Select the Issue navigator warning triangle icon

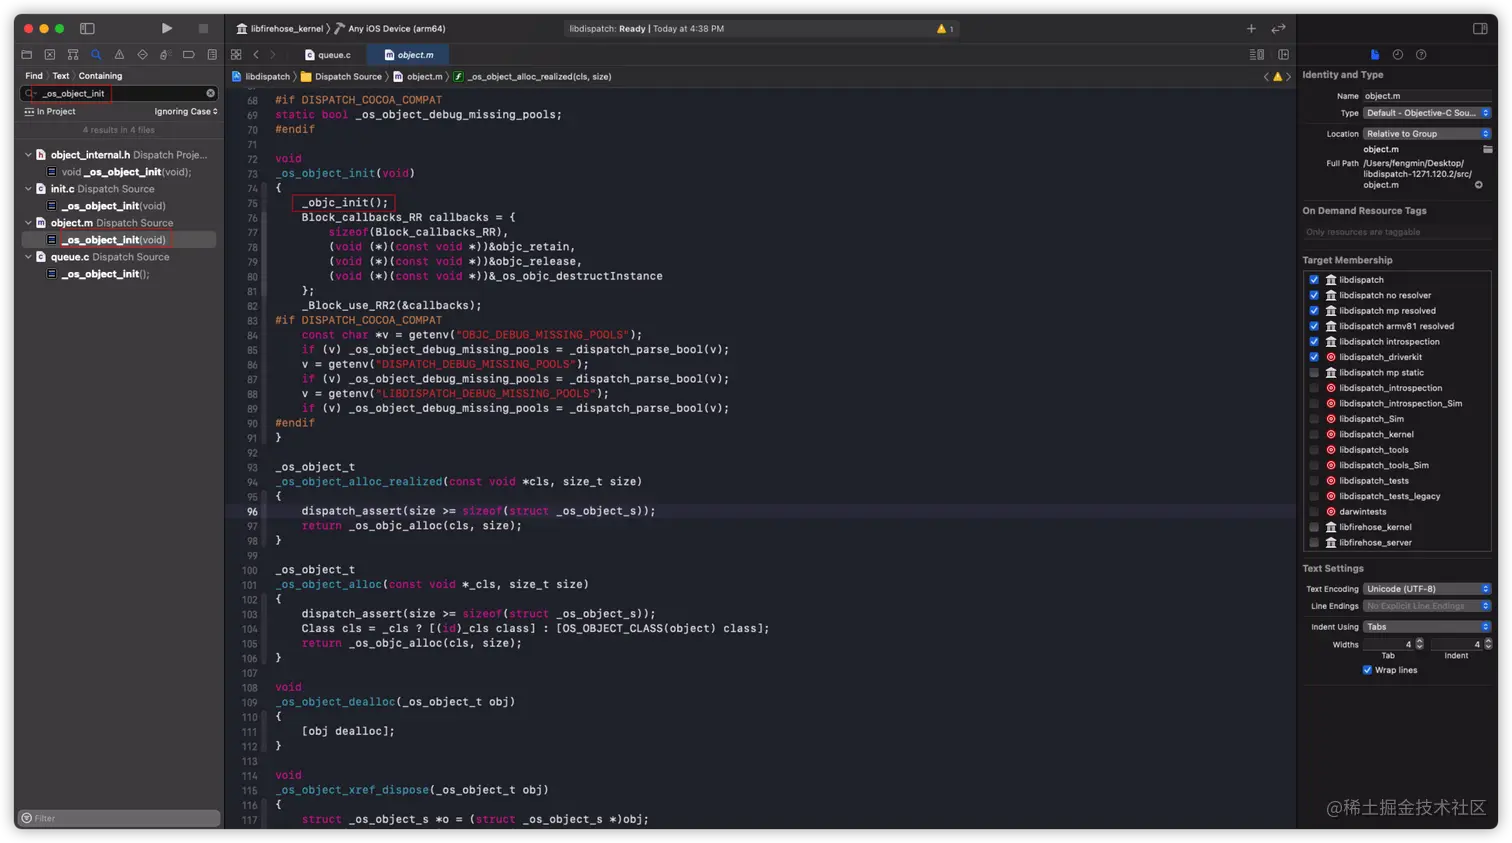pyautogui.click(x=119, y=54)
